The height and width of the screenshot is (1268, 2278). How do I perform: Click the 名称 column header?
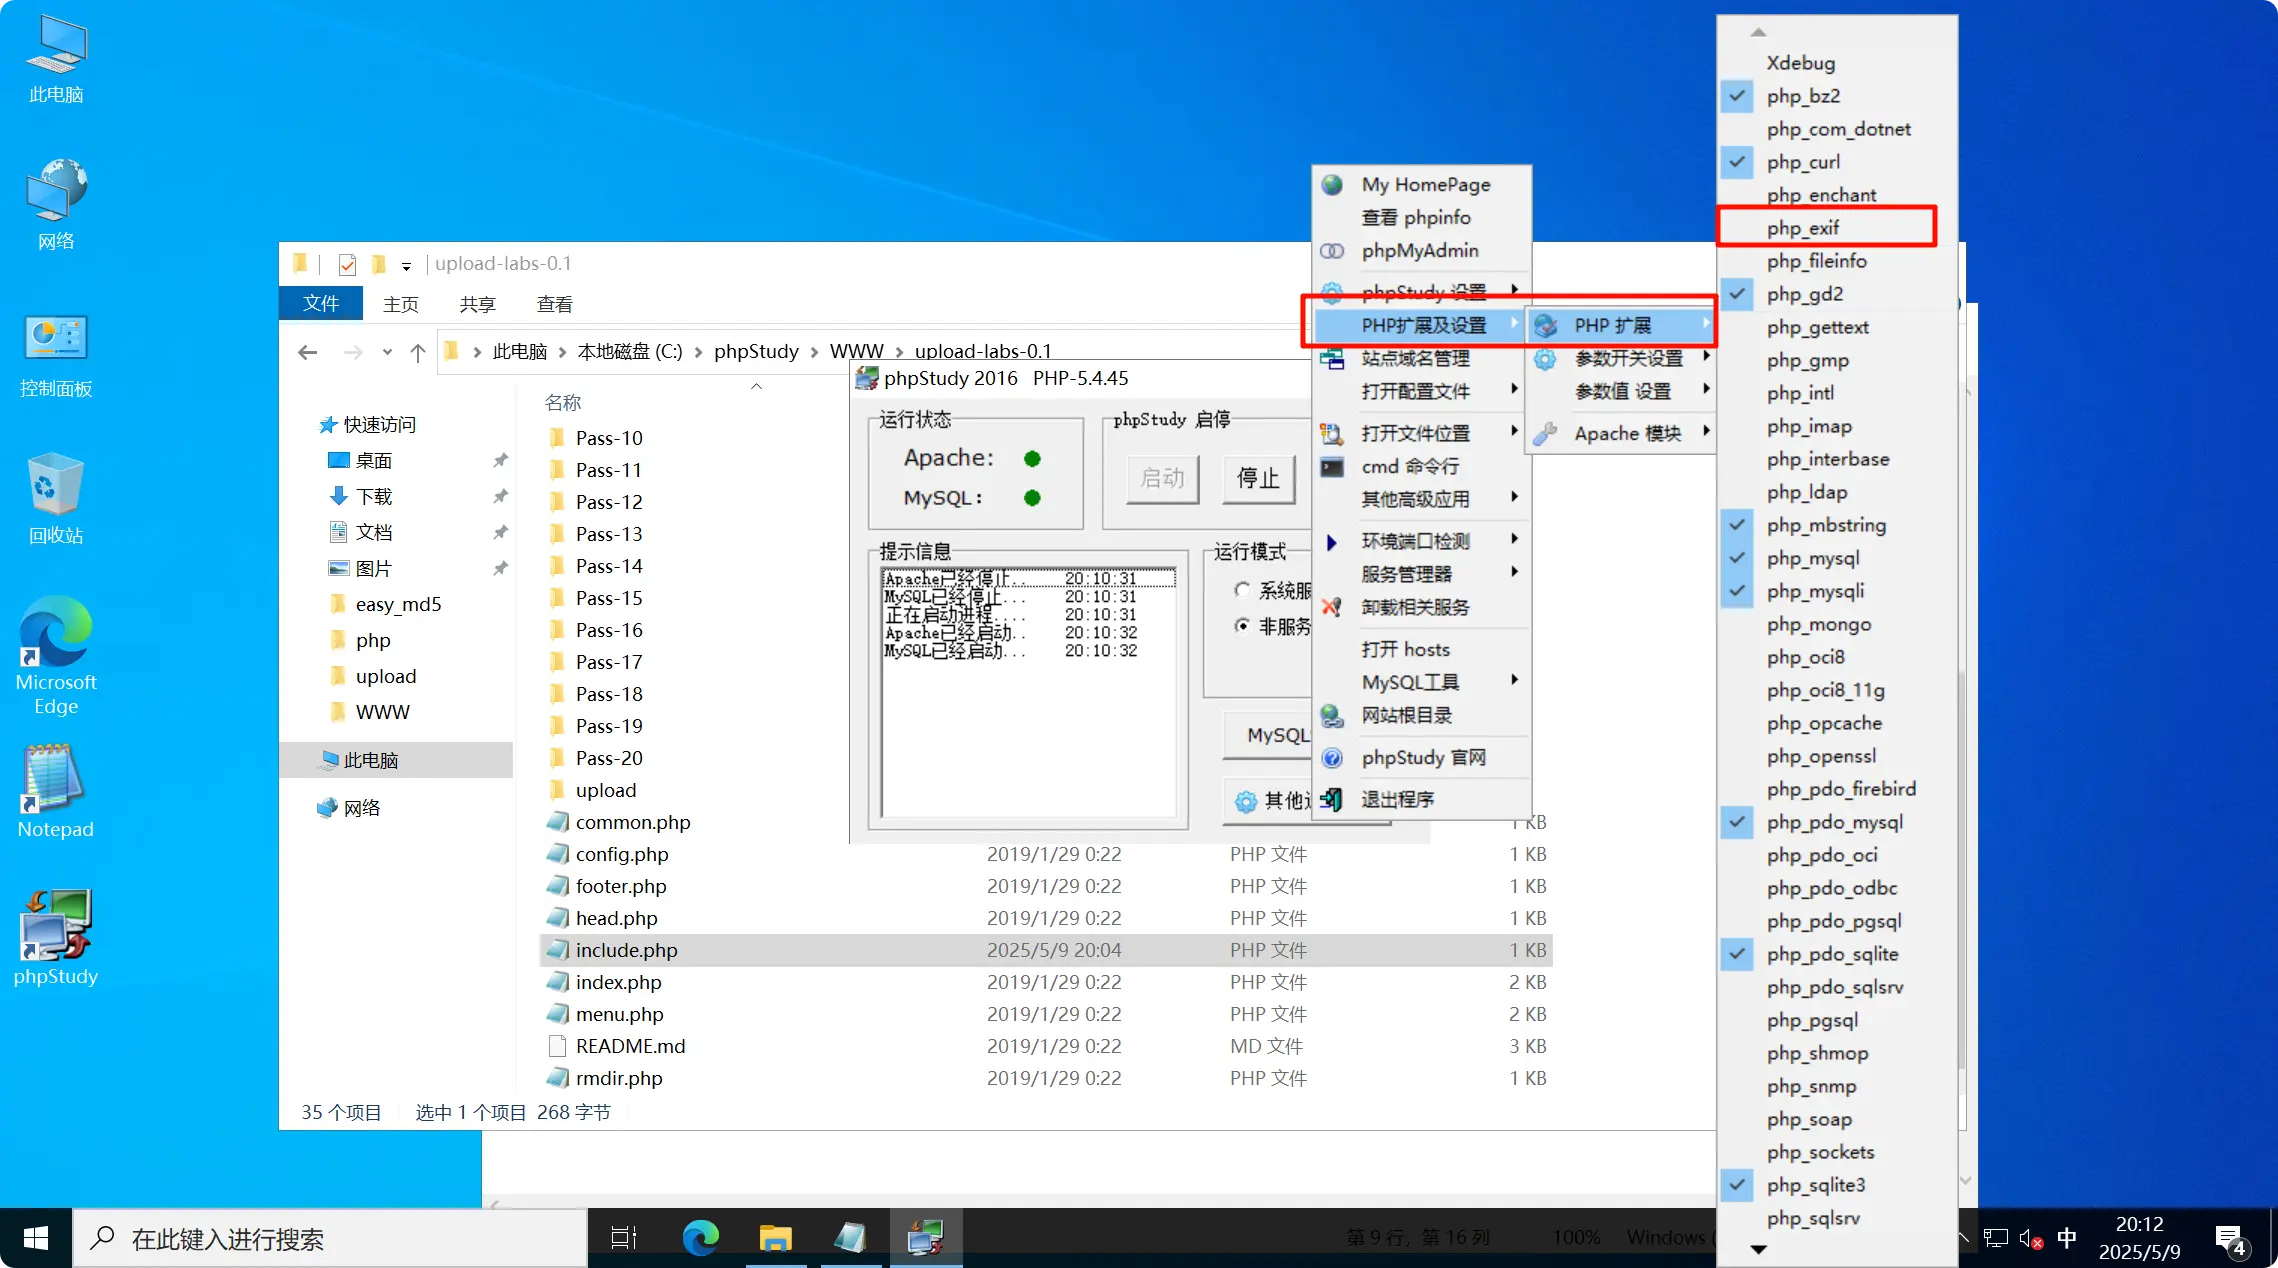[x=563, y=402]
